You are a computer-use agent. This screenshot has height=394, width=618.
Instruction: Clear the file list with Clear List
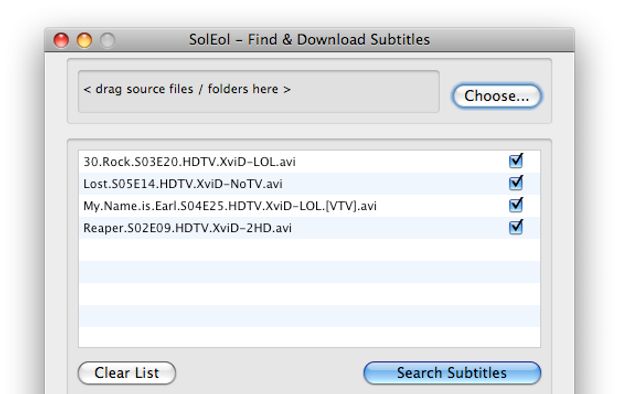coord(127,373)
